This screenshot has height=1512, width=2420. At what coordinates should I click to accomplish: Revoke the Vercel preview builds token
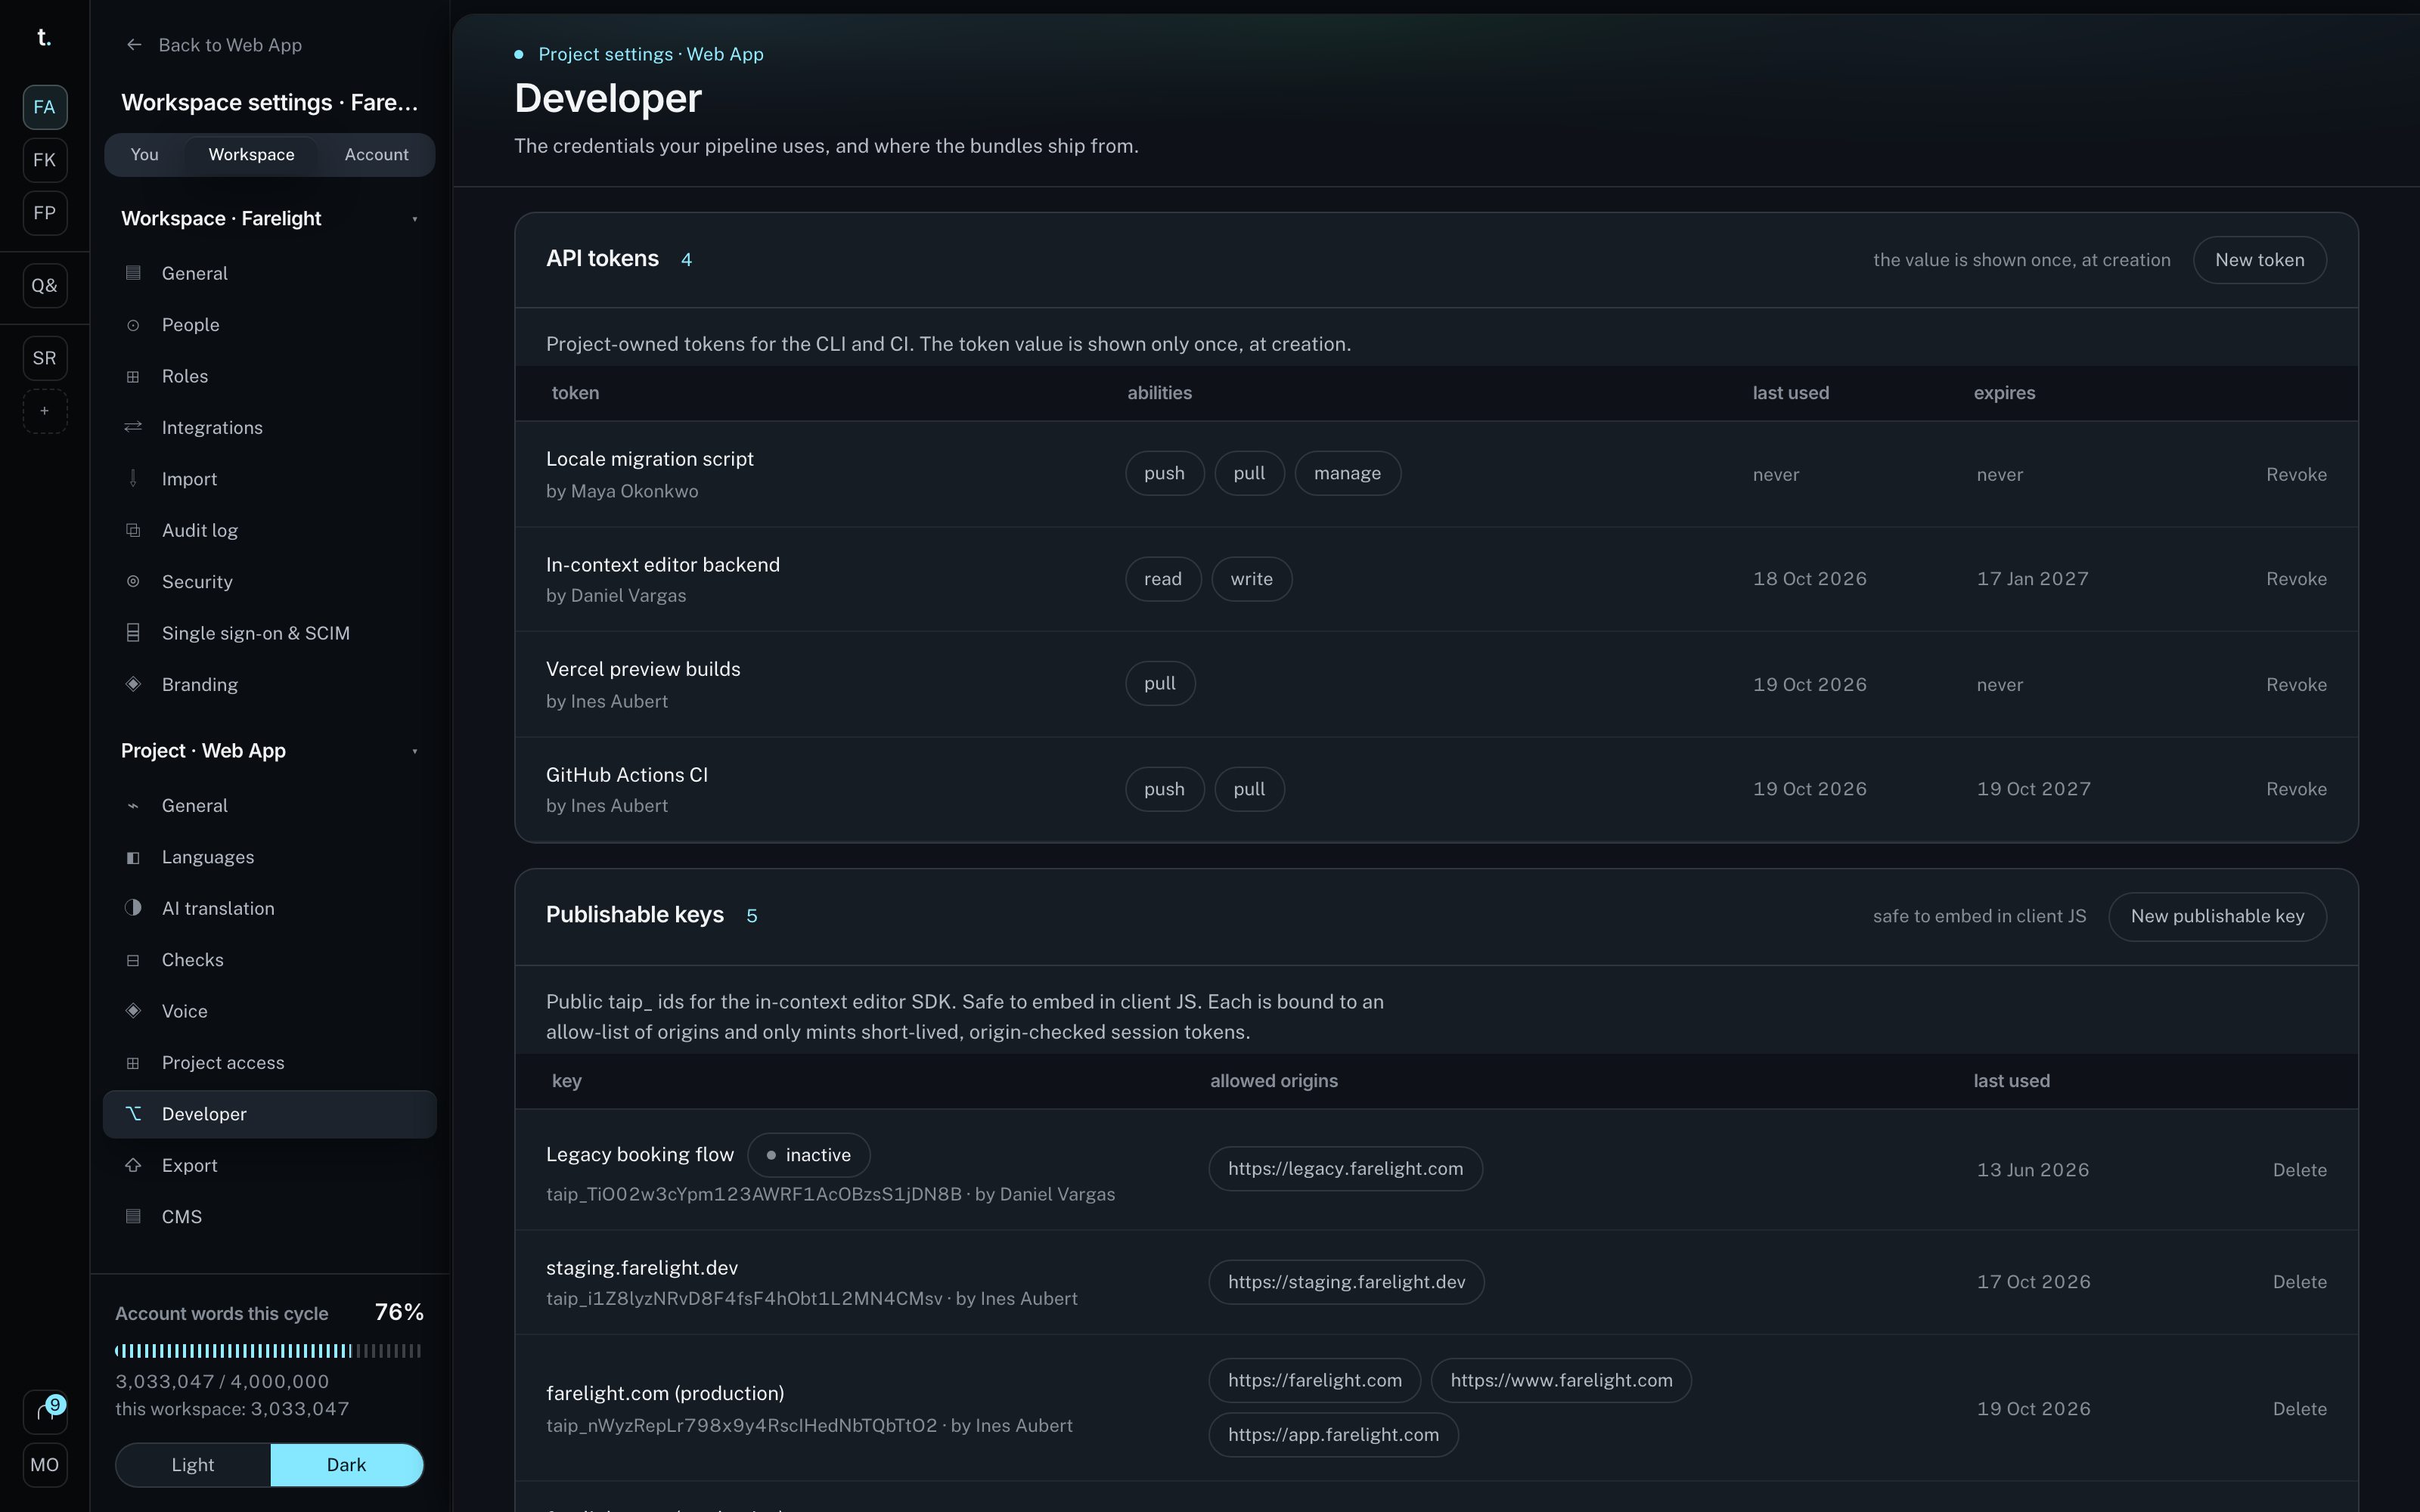pos(2296,685)
